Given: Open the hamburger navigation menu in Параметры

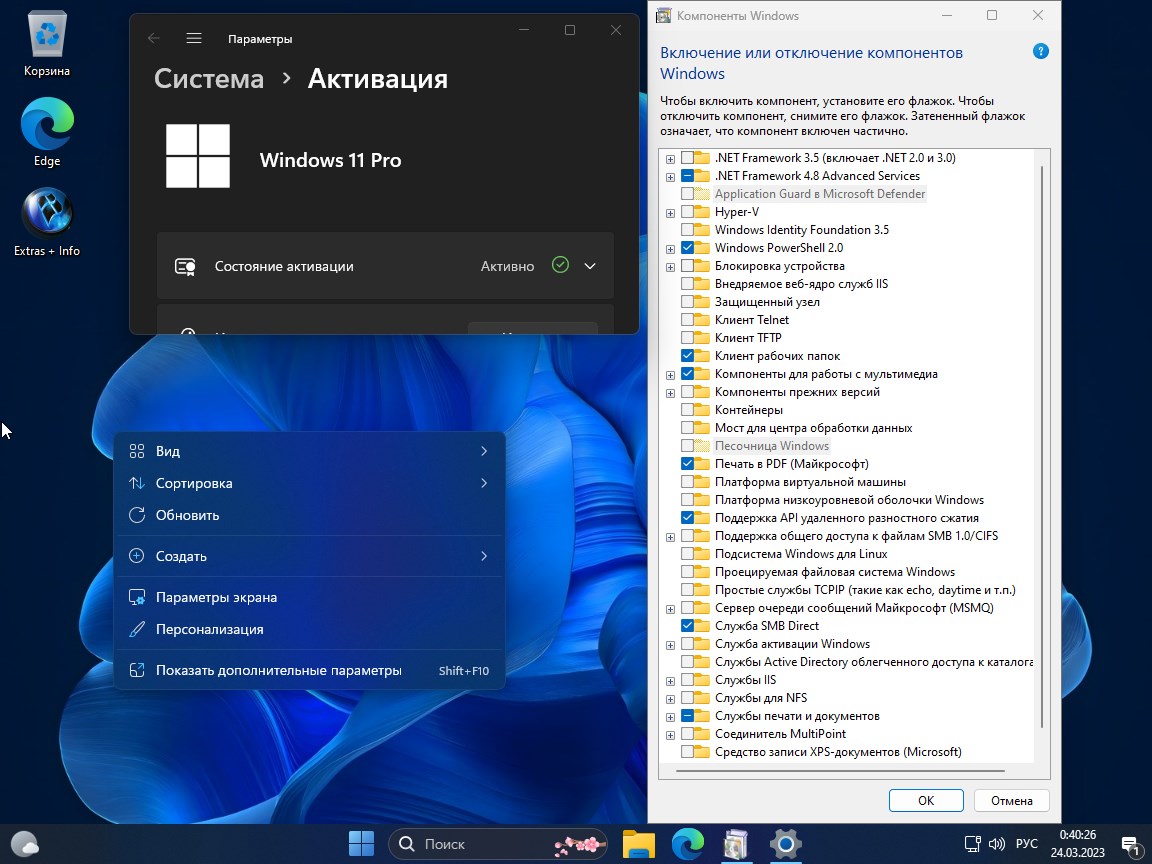Looking at the screenshot, I should (194, 38).
